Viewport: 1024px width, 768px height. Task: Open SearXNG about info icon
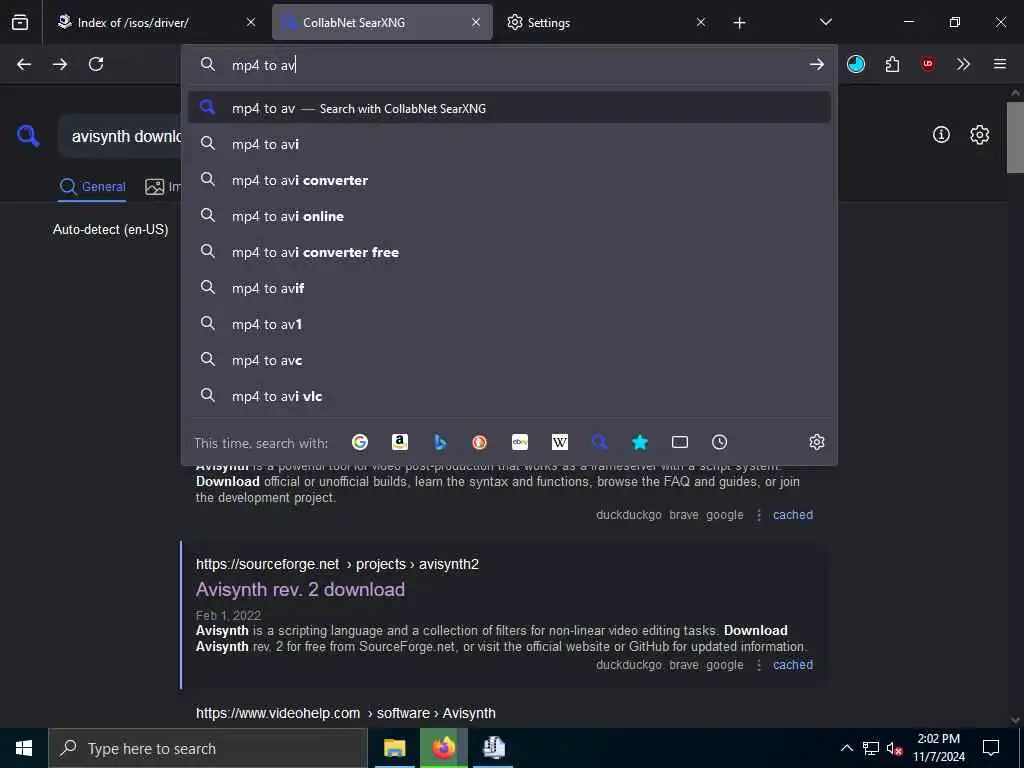(x=941, y=135)
